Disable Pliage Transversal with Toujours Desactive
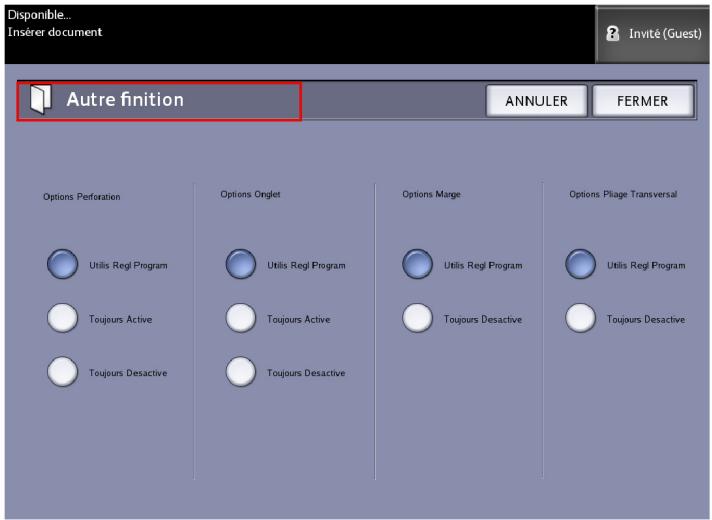 [581, 319]
